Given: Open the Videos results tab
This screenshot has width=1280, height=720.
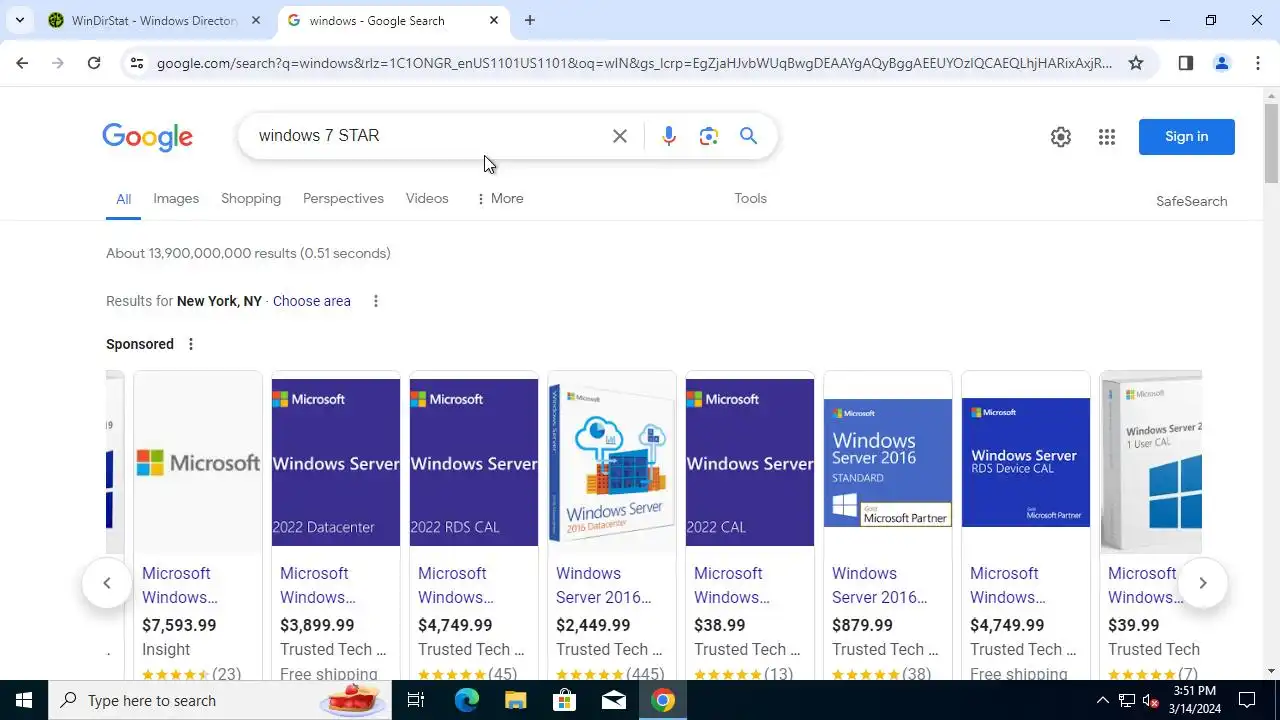Looking at the screenshot, I should 427,198.
